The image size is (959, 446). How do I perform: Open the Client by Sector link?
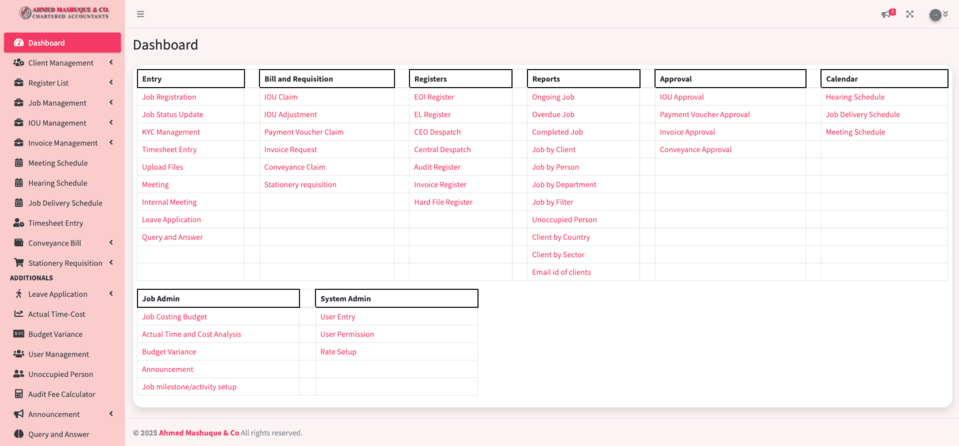click(558, 255)
